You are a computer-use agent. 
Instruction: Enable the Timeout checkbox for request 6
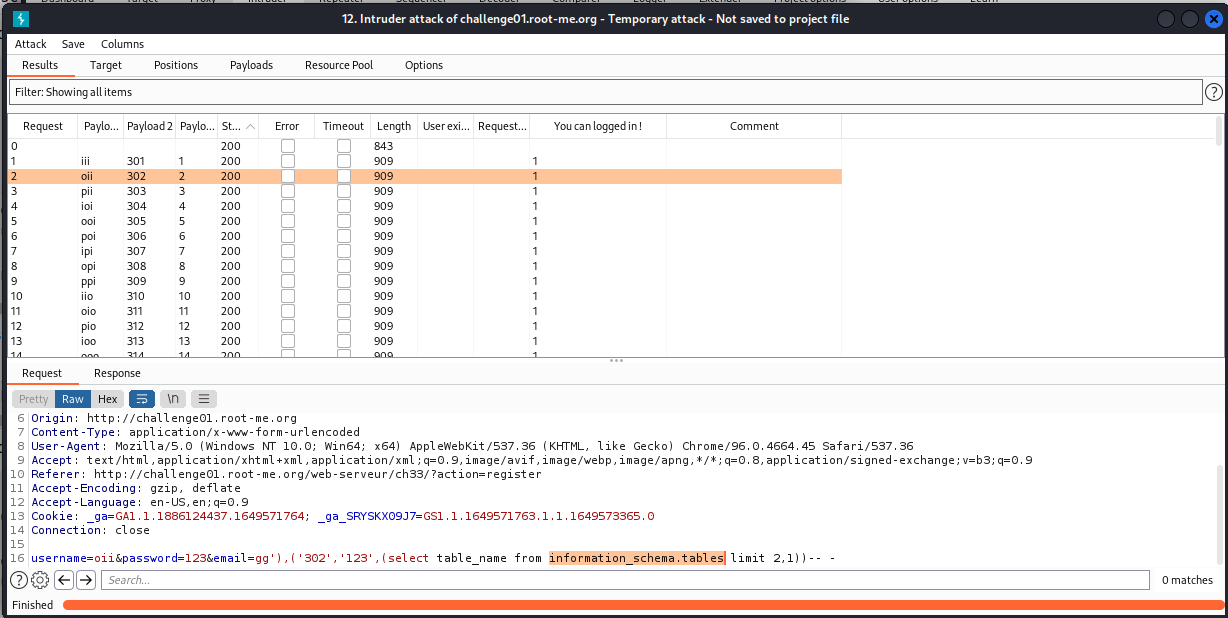click(344, 236)
